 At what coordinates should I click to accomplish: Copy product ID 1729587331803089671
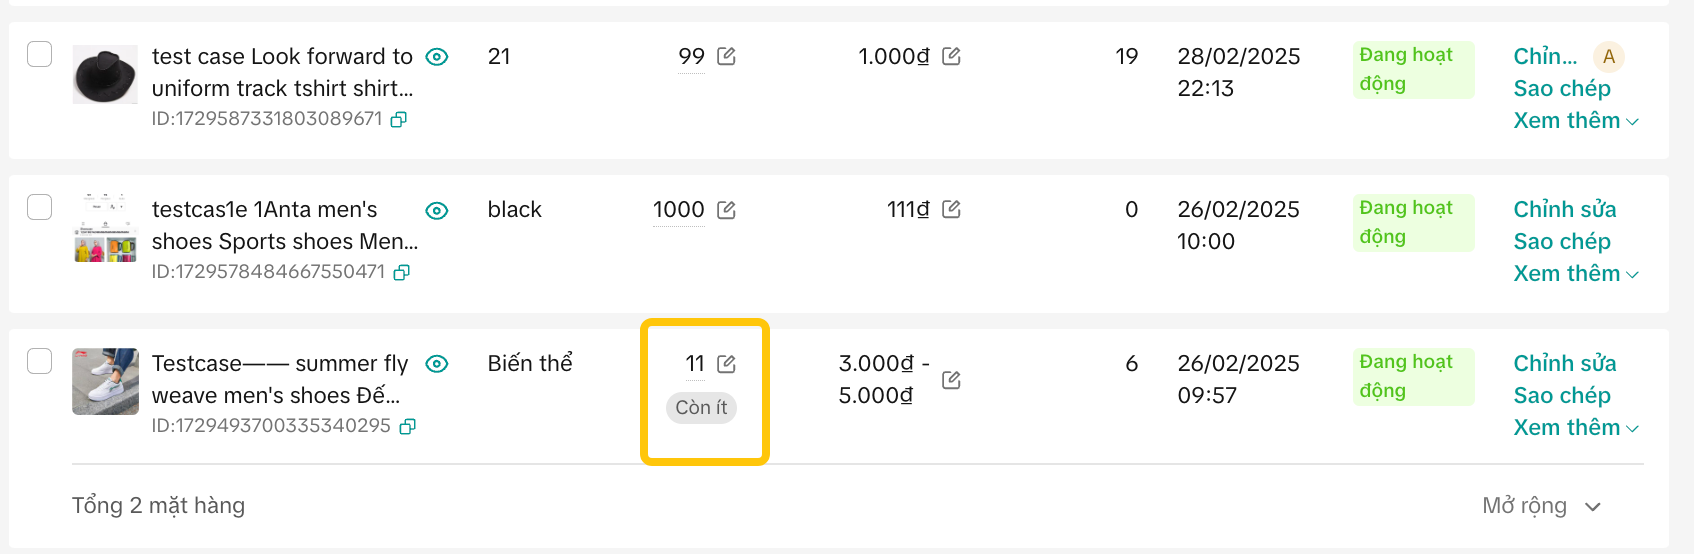coord(398,119)
